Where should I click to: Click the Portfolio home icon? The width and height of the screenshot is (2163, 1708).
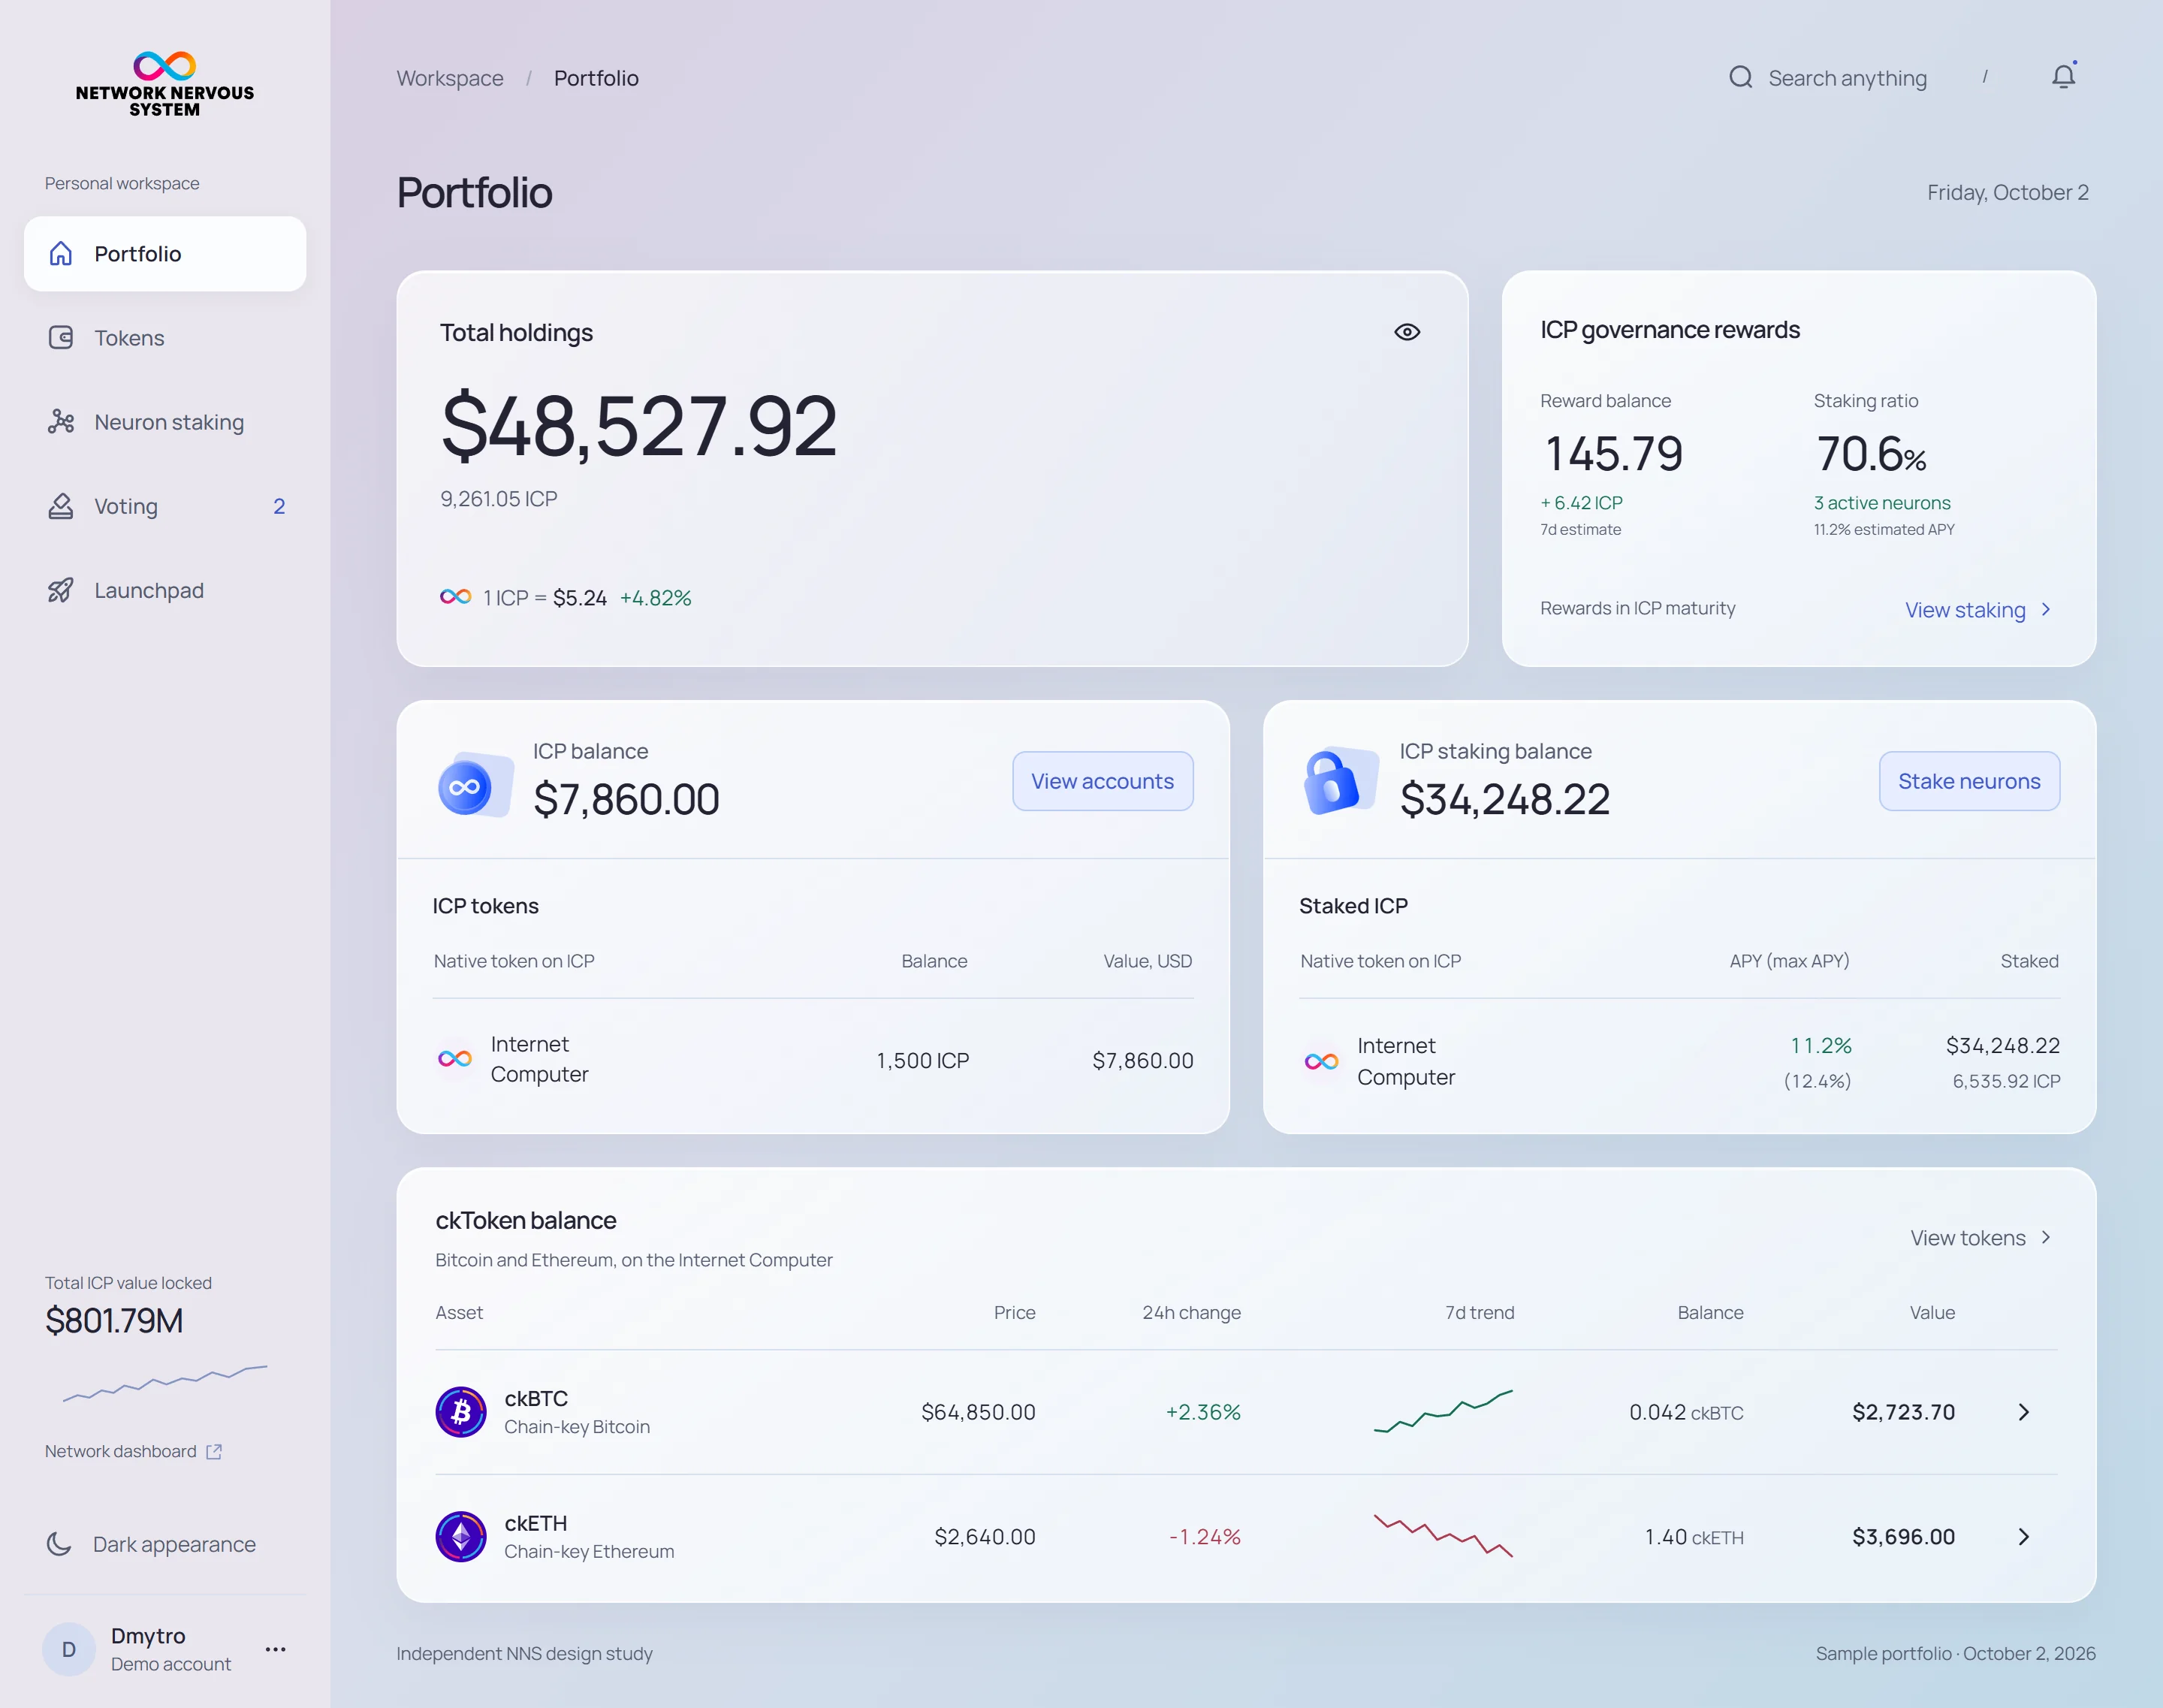pos(61,254)
